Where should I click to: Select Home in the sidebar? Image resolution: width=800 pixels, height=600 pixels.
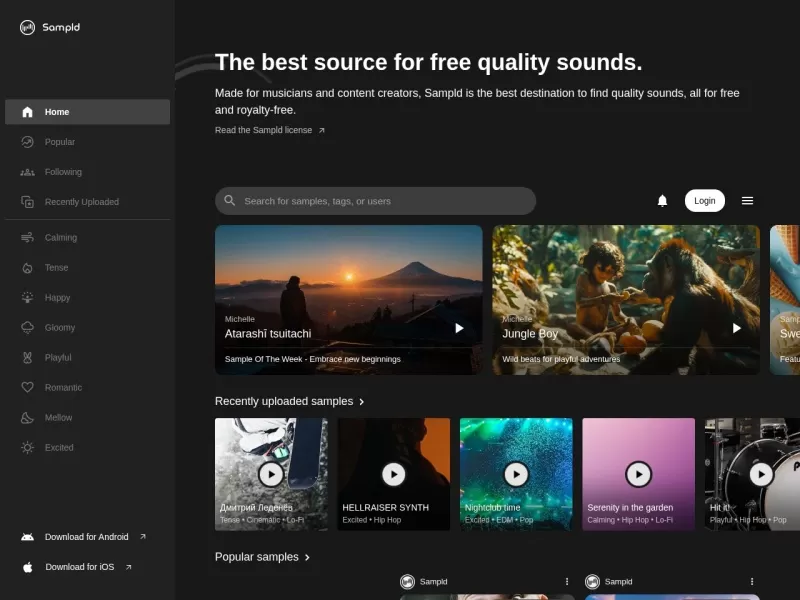pyautogui.click(x=87, y=112)
